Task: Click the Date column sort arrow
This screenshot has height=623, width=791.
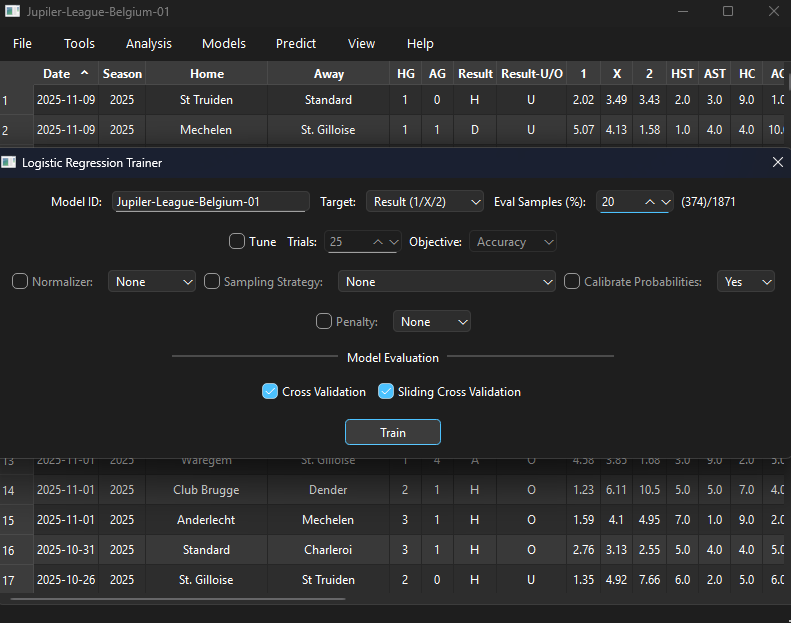Action: point(85,73)
